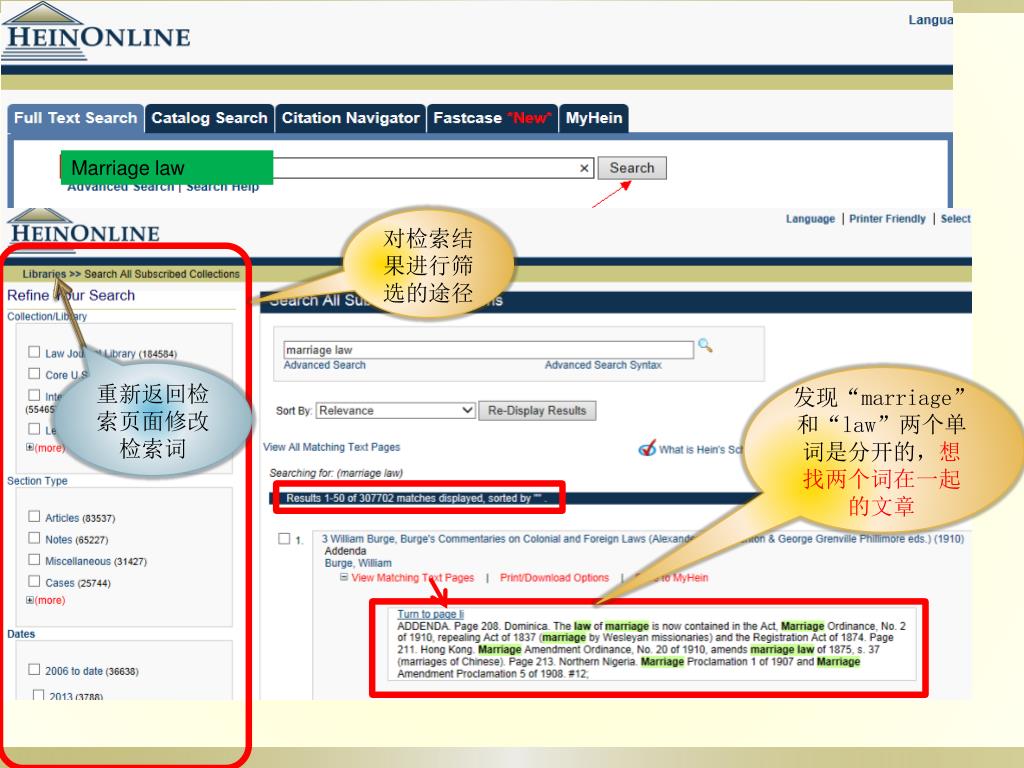
Task: Open the Language link in the results header
Action: click(810, 219)
